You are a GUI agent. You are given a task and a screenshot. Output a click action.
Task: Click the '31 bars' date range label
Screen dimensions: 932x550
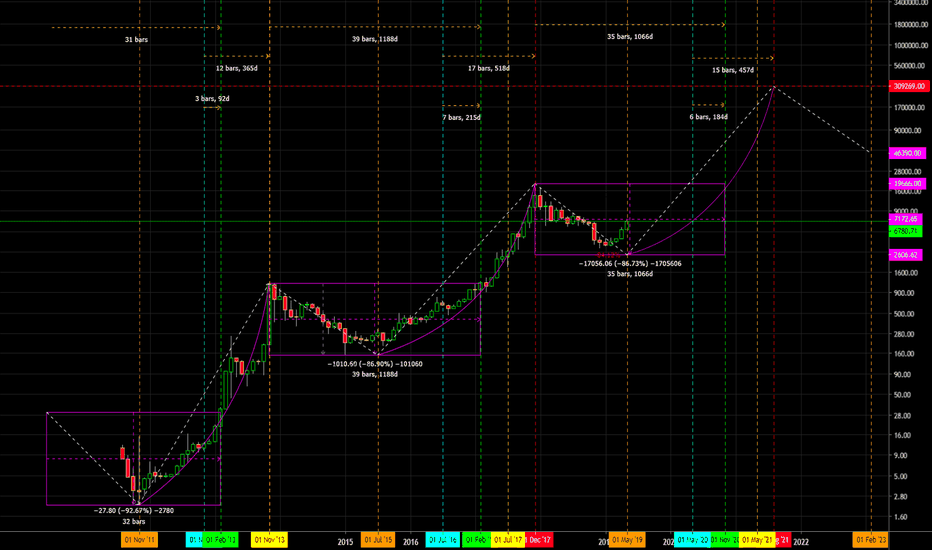point(136,40)
